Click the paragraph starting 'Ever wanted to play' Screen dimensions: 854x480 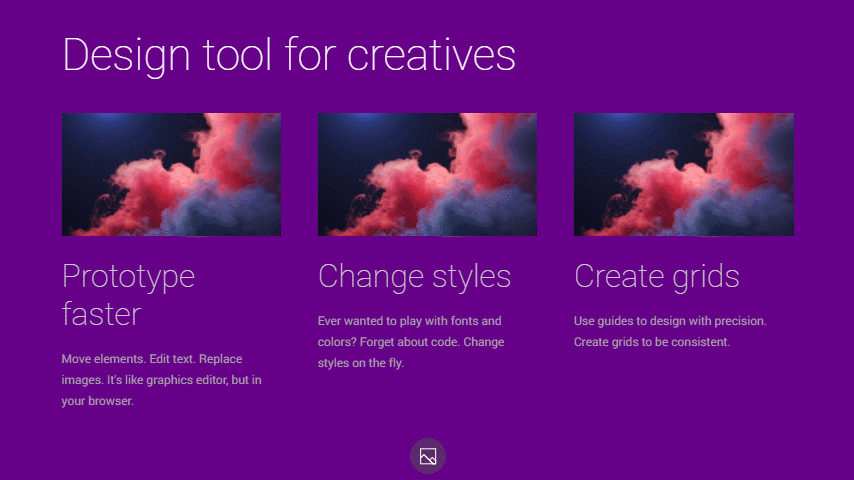coord(411,342)
